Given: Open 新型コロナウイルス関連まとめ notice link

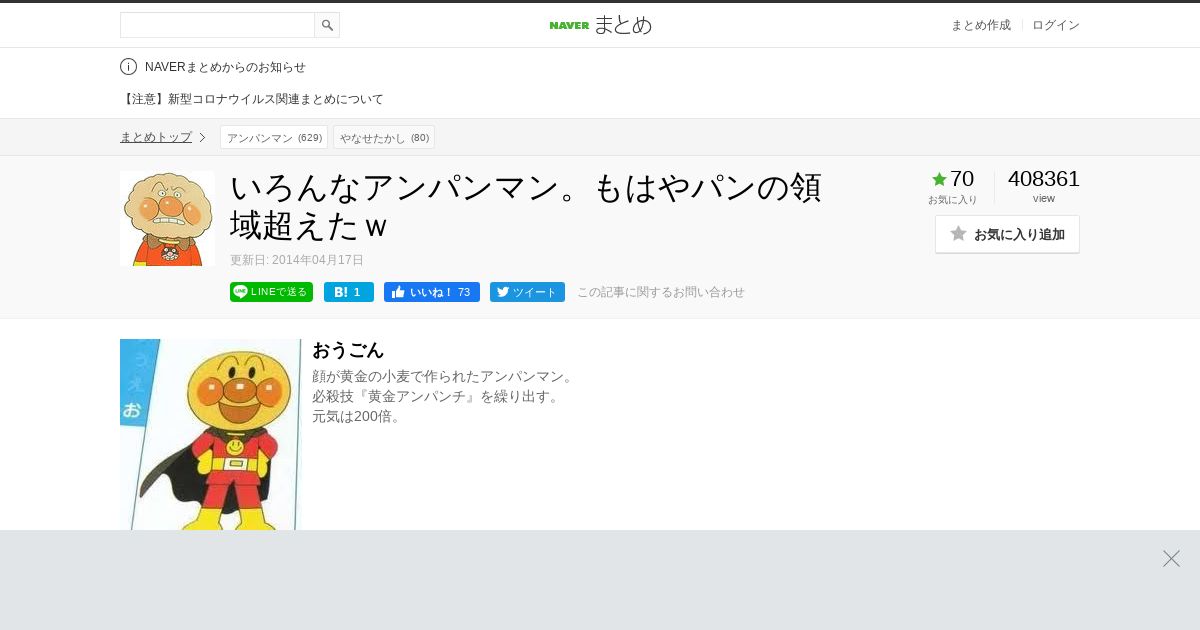Looking at the screenshot, I should click(x=252, y=99).
